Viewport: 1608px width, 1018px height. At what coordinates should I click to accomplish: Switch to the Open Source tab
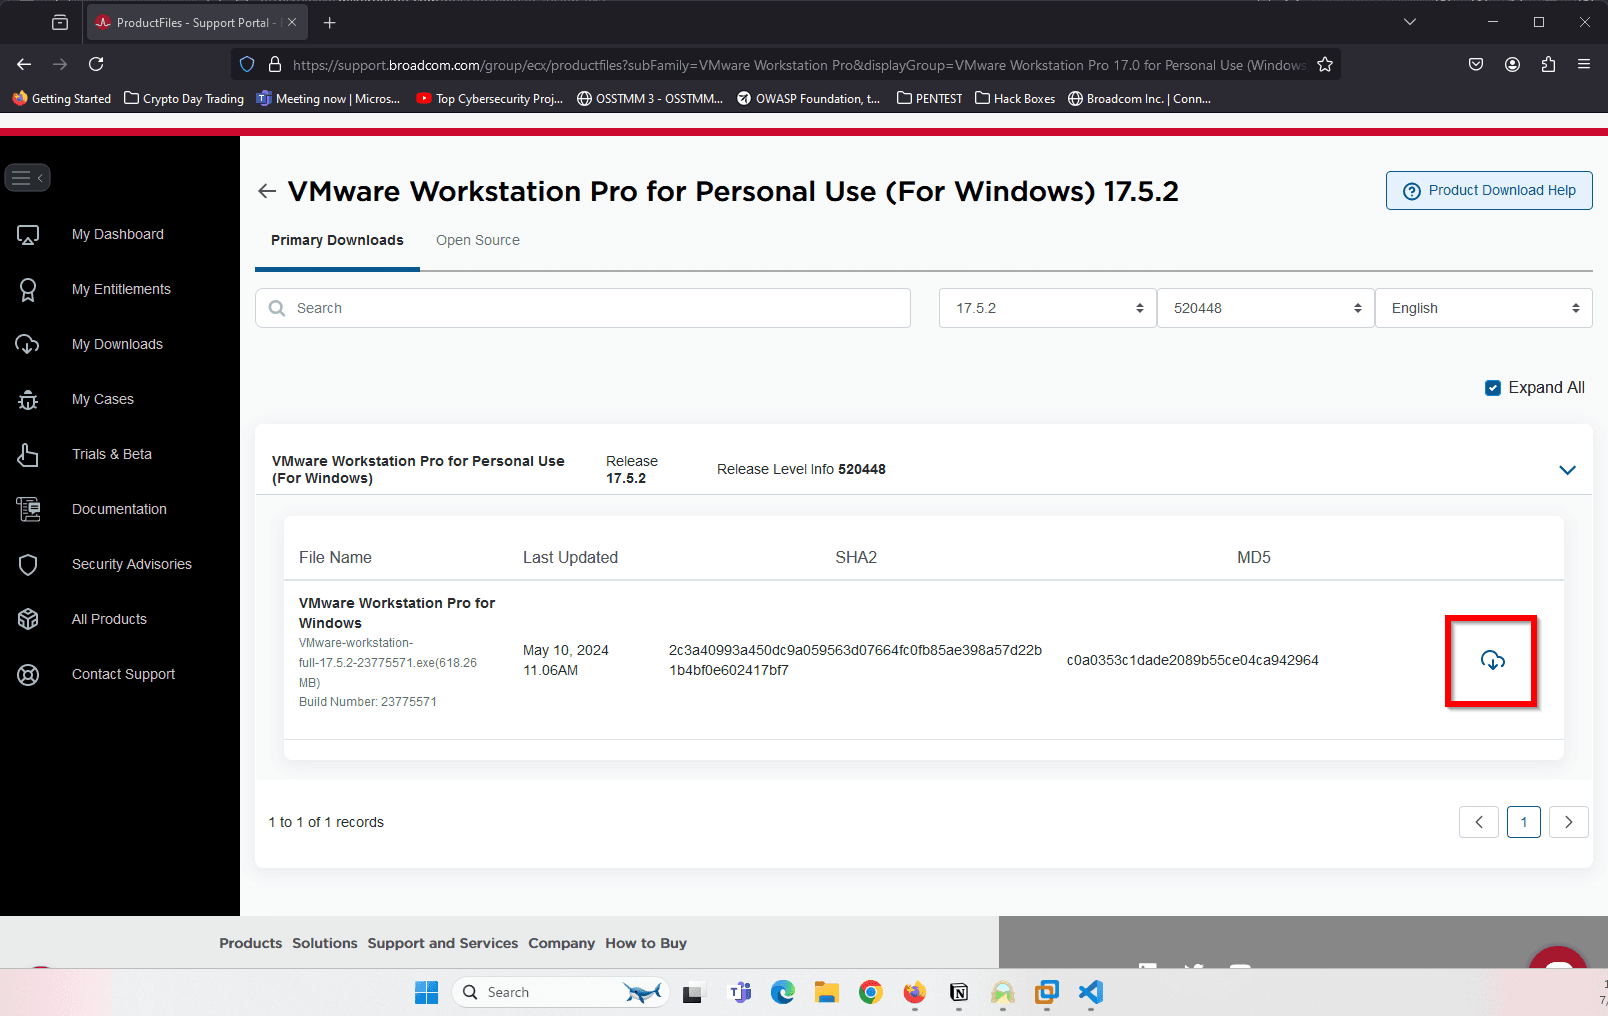point(478,240)
